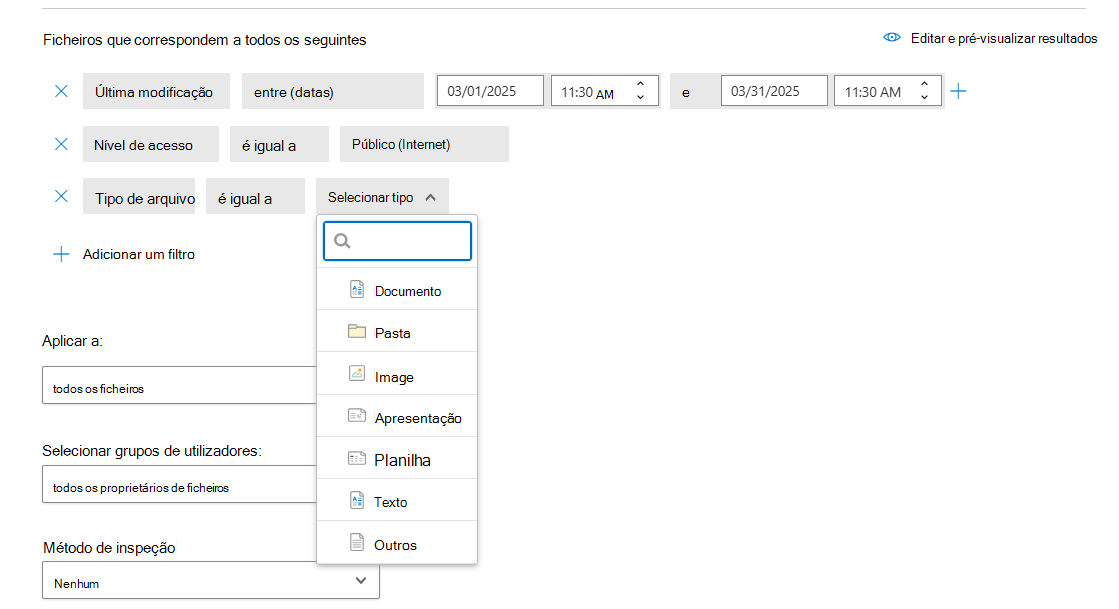The image size is (1119, 609).
Task: Remove the Última modificação filter row
Action: (x=61, y=91)
